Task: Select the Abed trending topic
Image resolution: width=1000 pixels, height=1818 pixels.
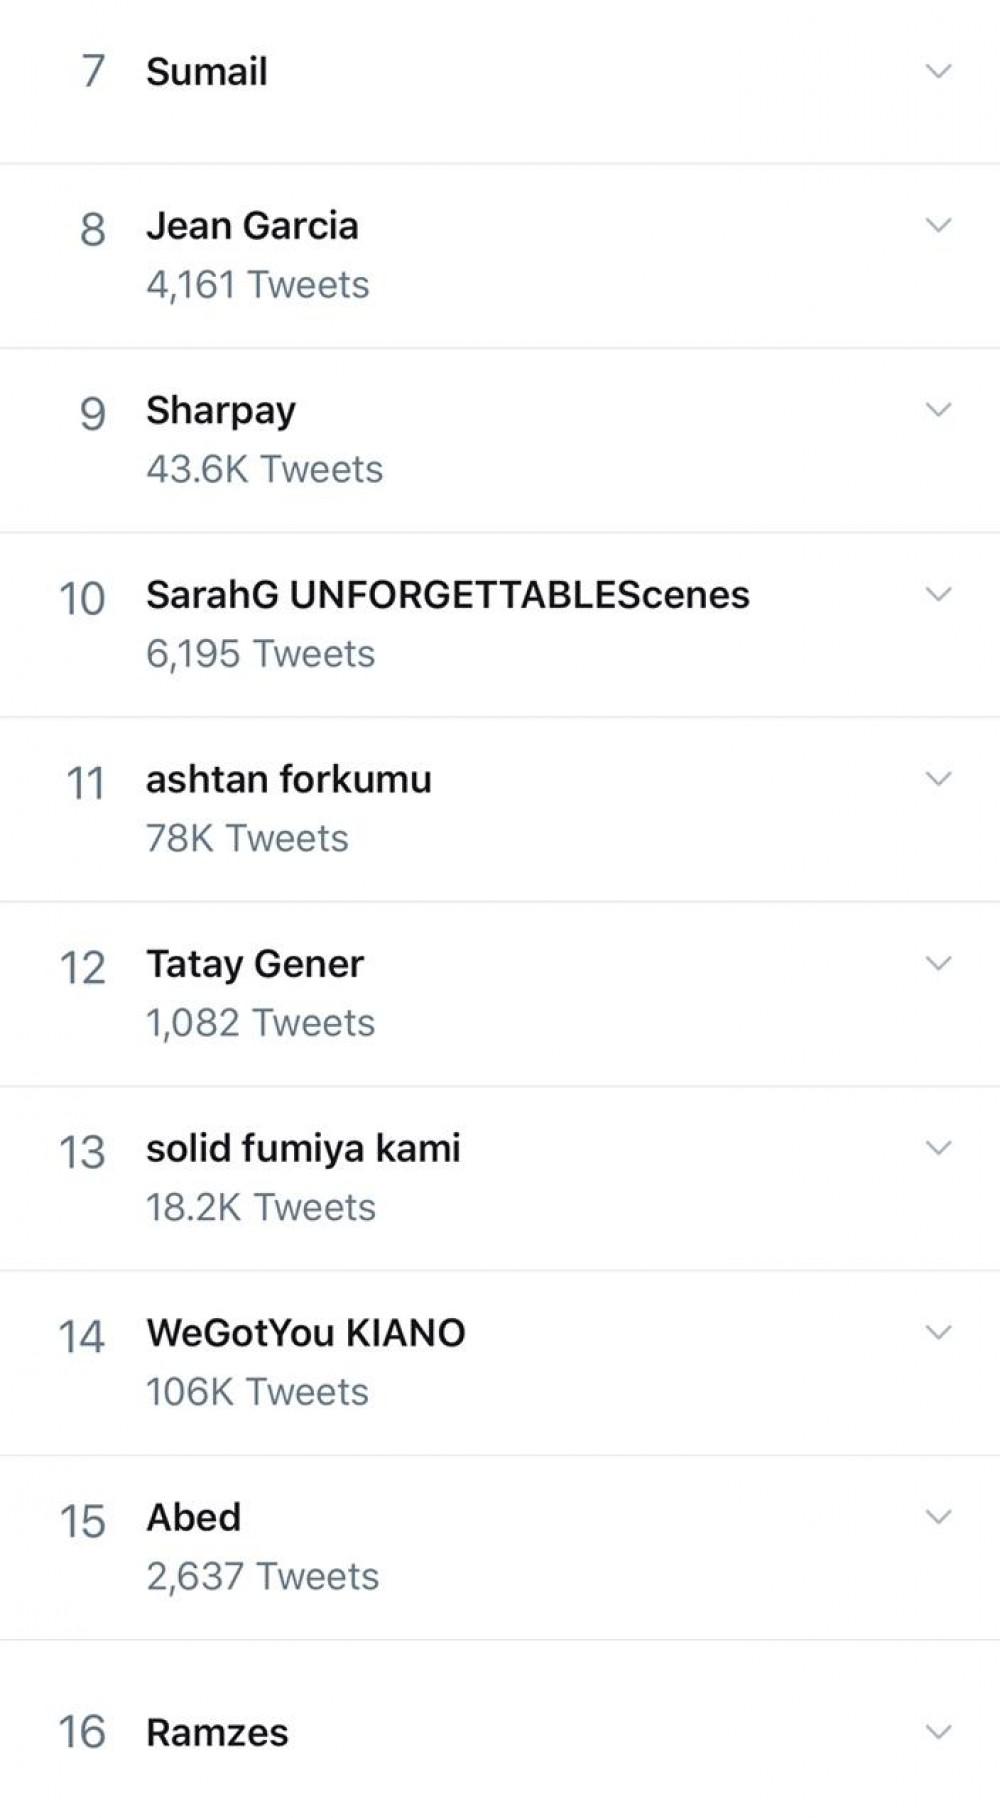Action: 193,1518
